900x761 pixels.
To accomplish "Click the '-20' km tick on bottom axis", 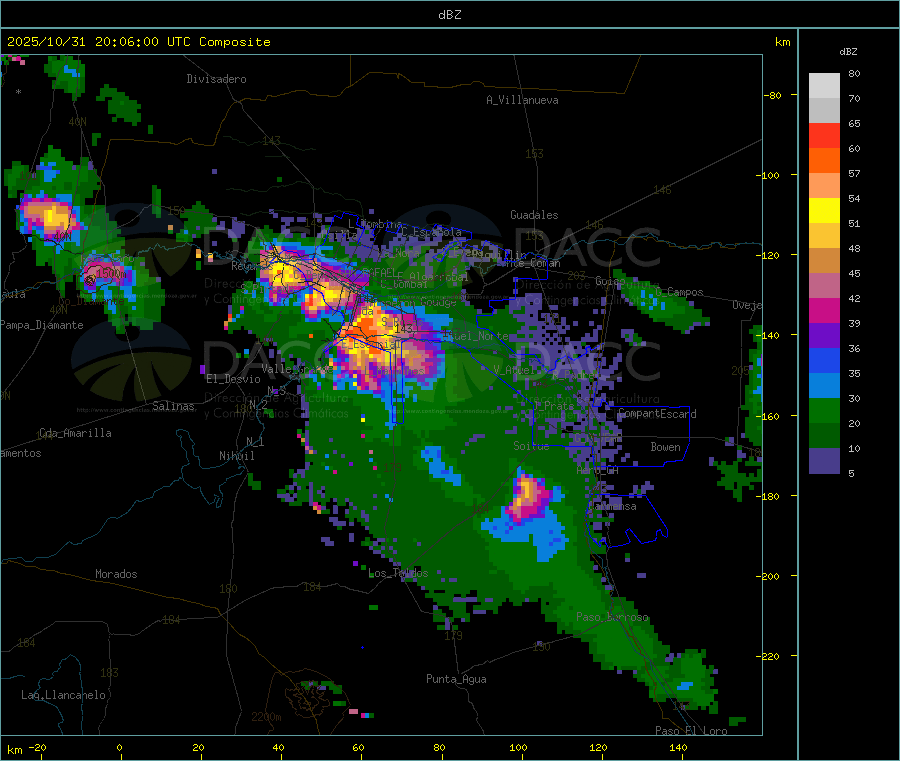I will 37,747.
